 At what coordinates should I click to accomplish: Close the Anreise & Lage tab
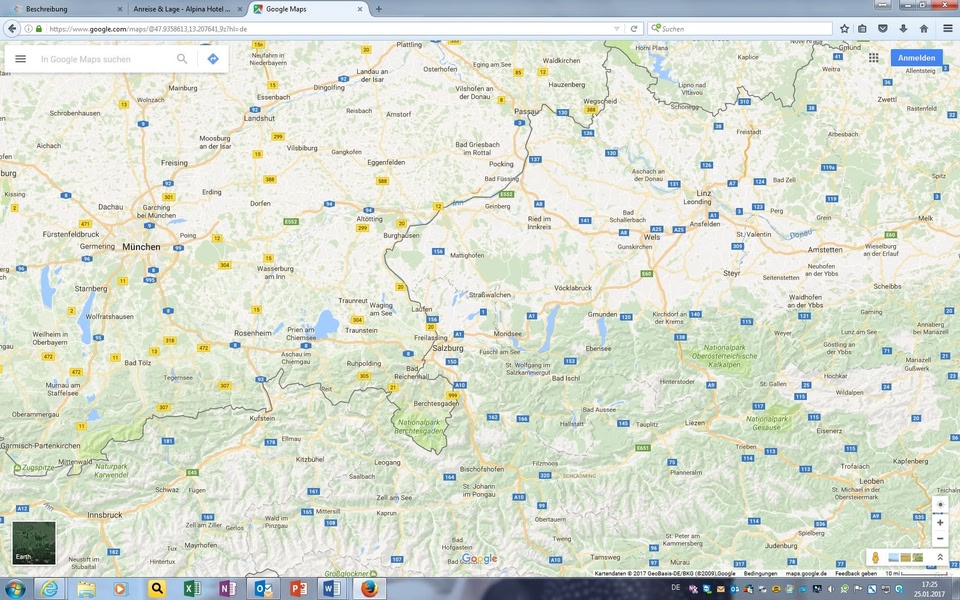[240, 9]
